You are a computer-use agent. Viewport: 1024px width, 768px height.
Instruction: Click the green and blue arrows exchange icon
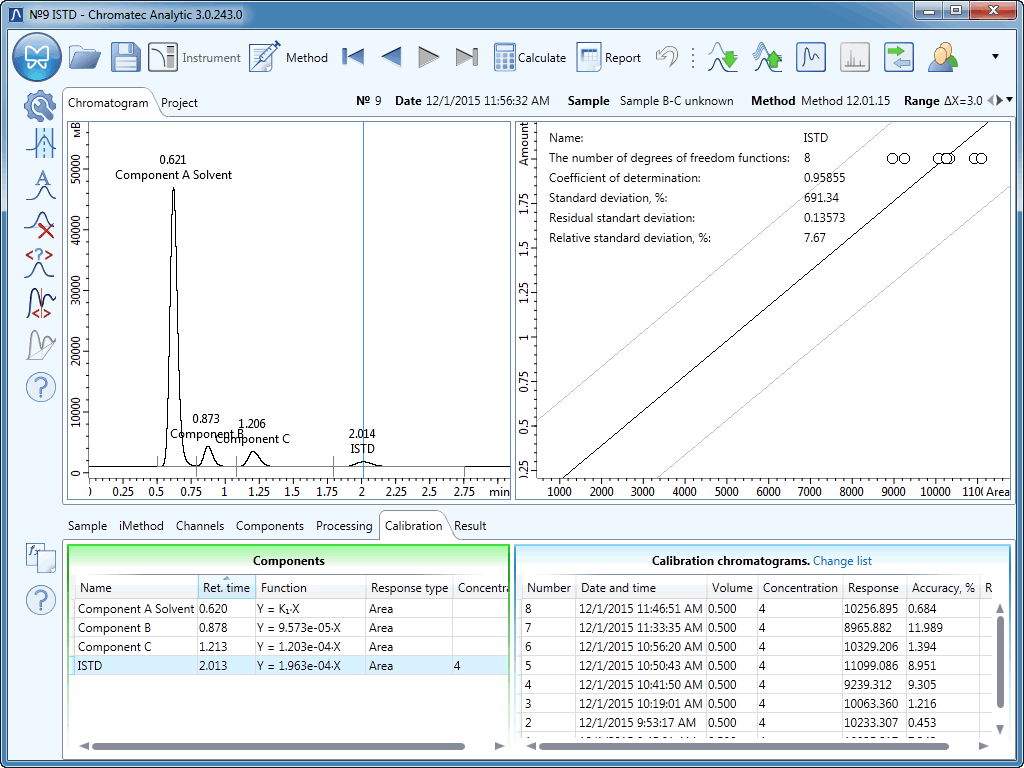(x=899, y=57)
